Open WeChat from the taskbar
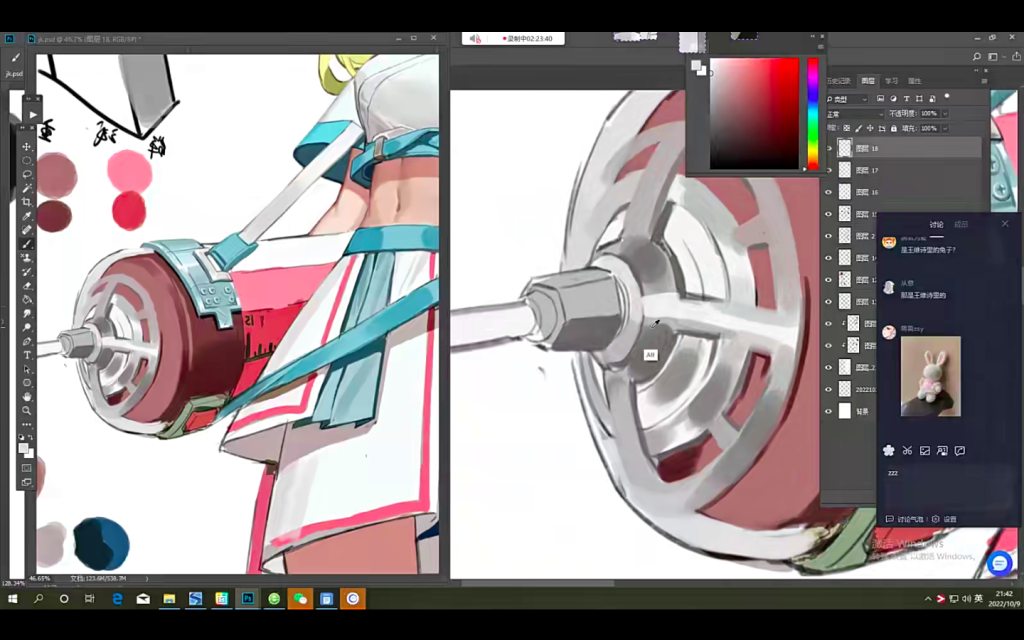Screen dimensions: 1024x640 click(x=299, y=598)
